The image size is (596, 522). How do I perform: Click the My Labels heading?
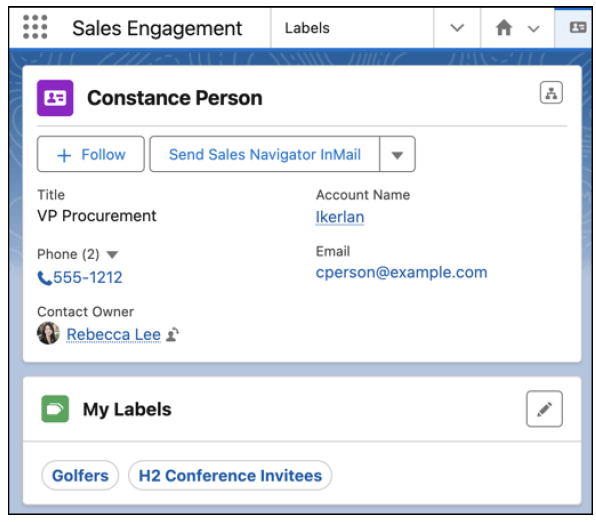pos(127,409)
